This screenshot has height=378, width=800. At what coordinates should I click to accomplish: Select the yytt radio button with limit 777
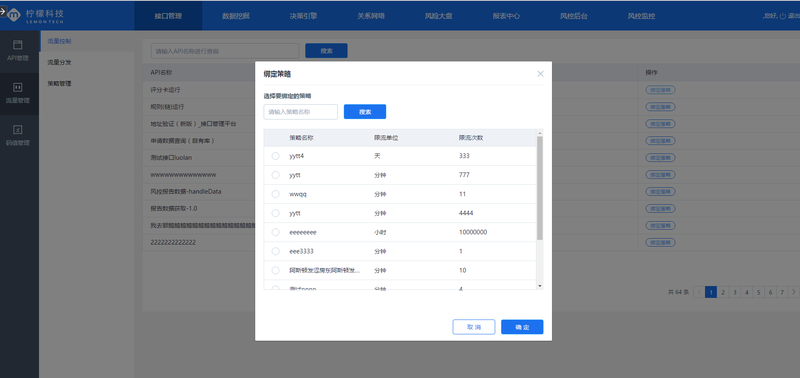(276, 175)
